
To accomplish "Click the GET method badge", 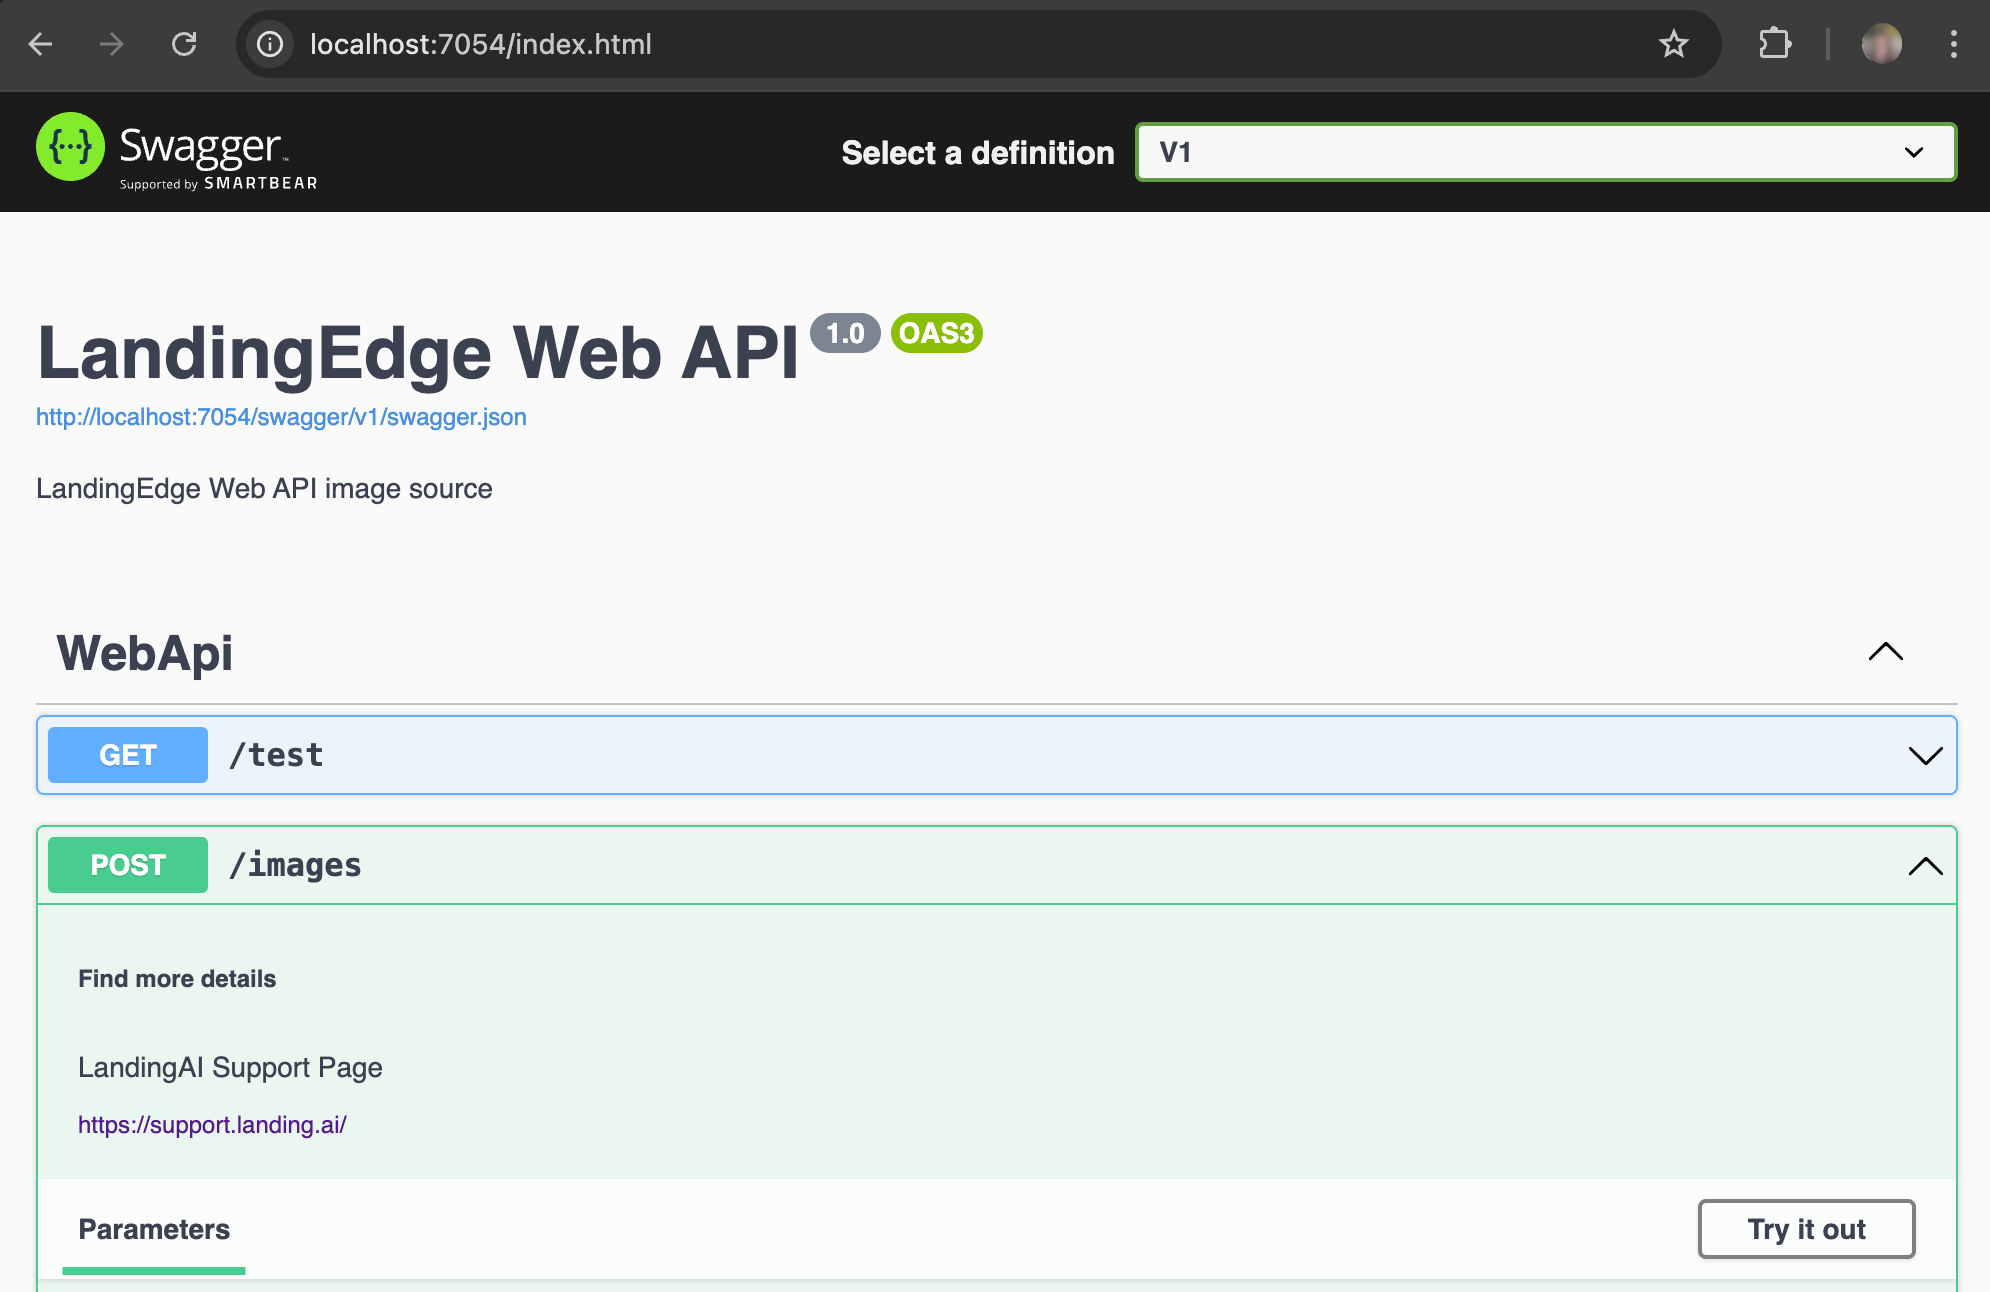I will (x=128, y=755).
